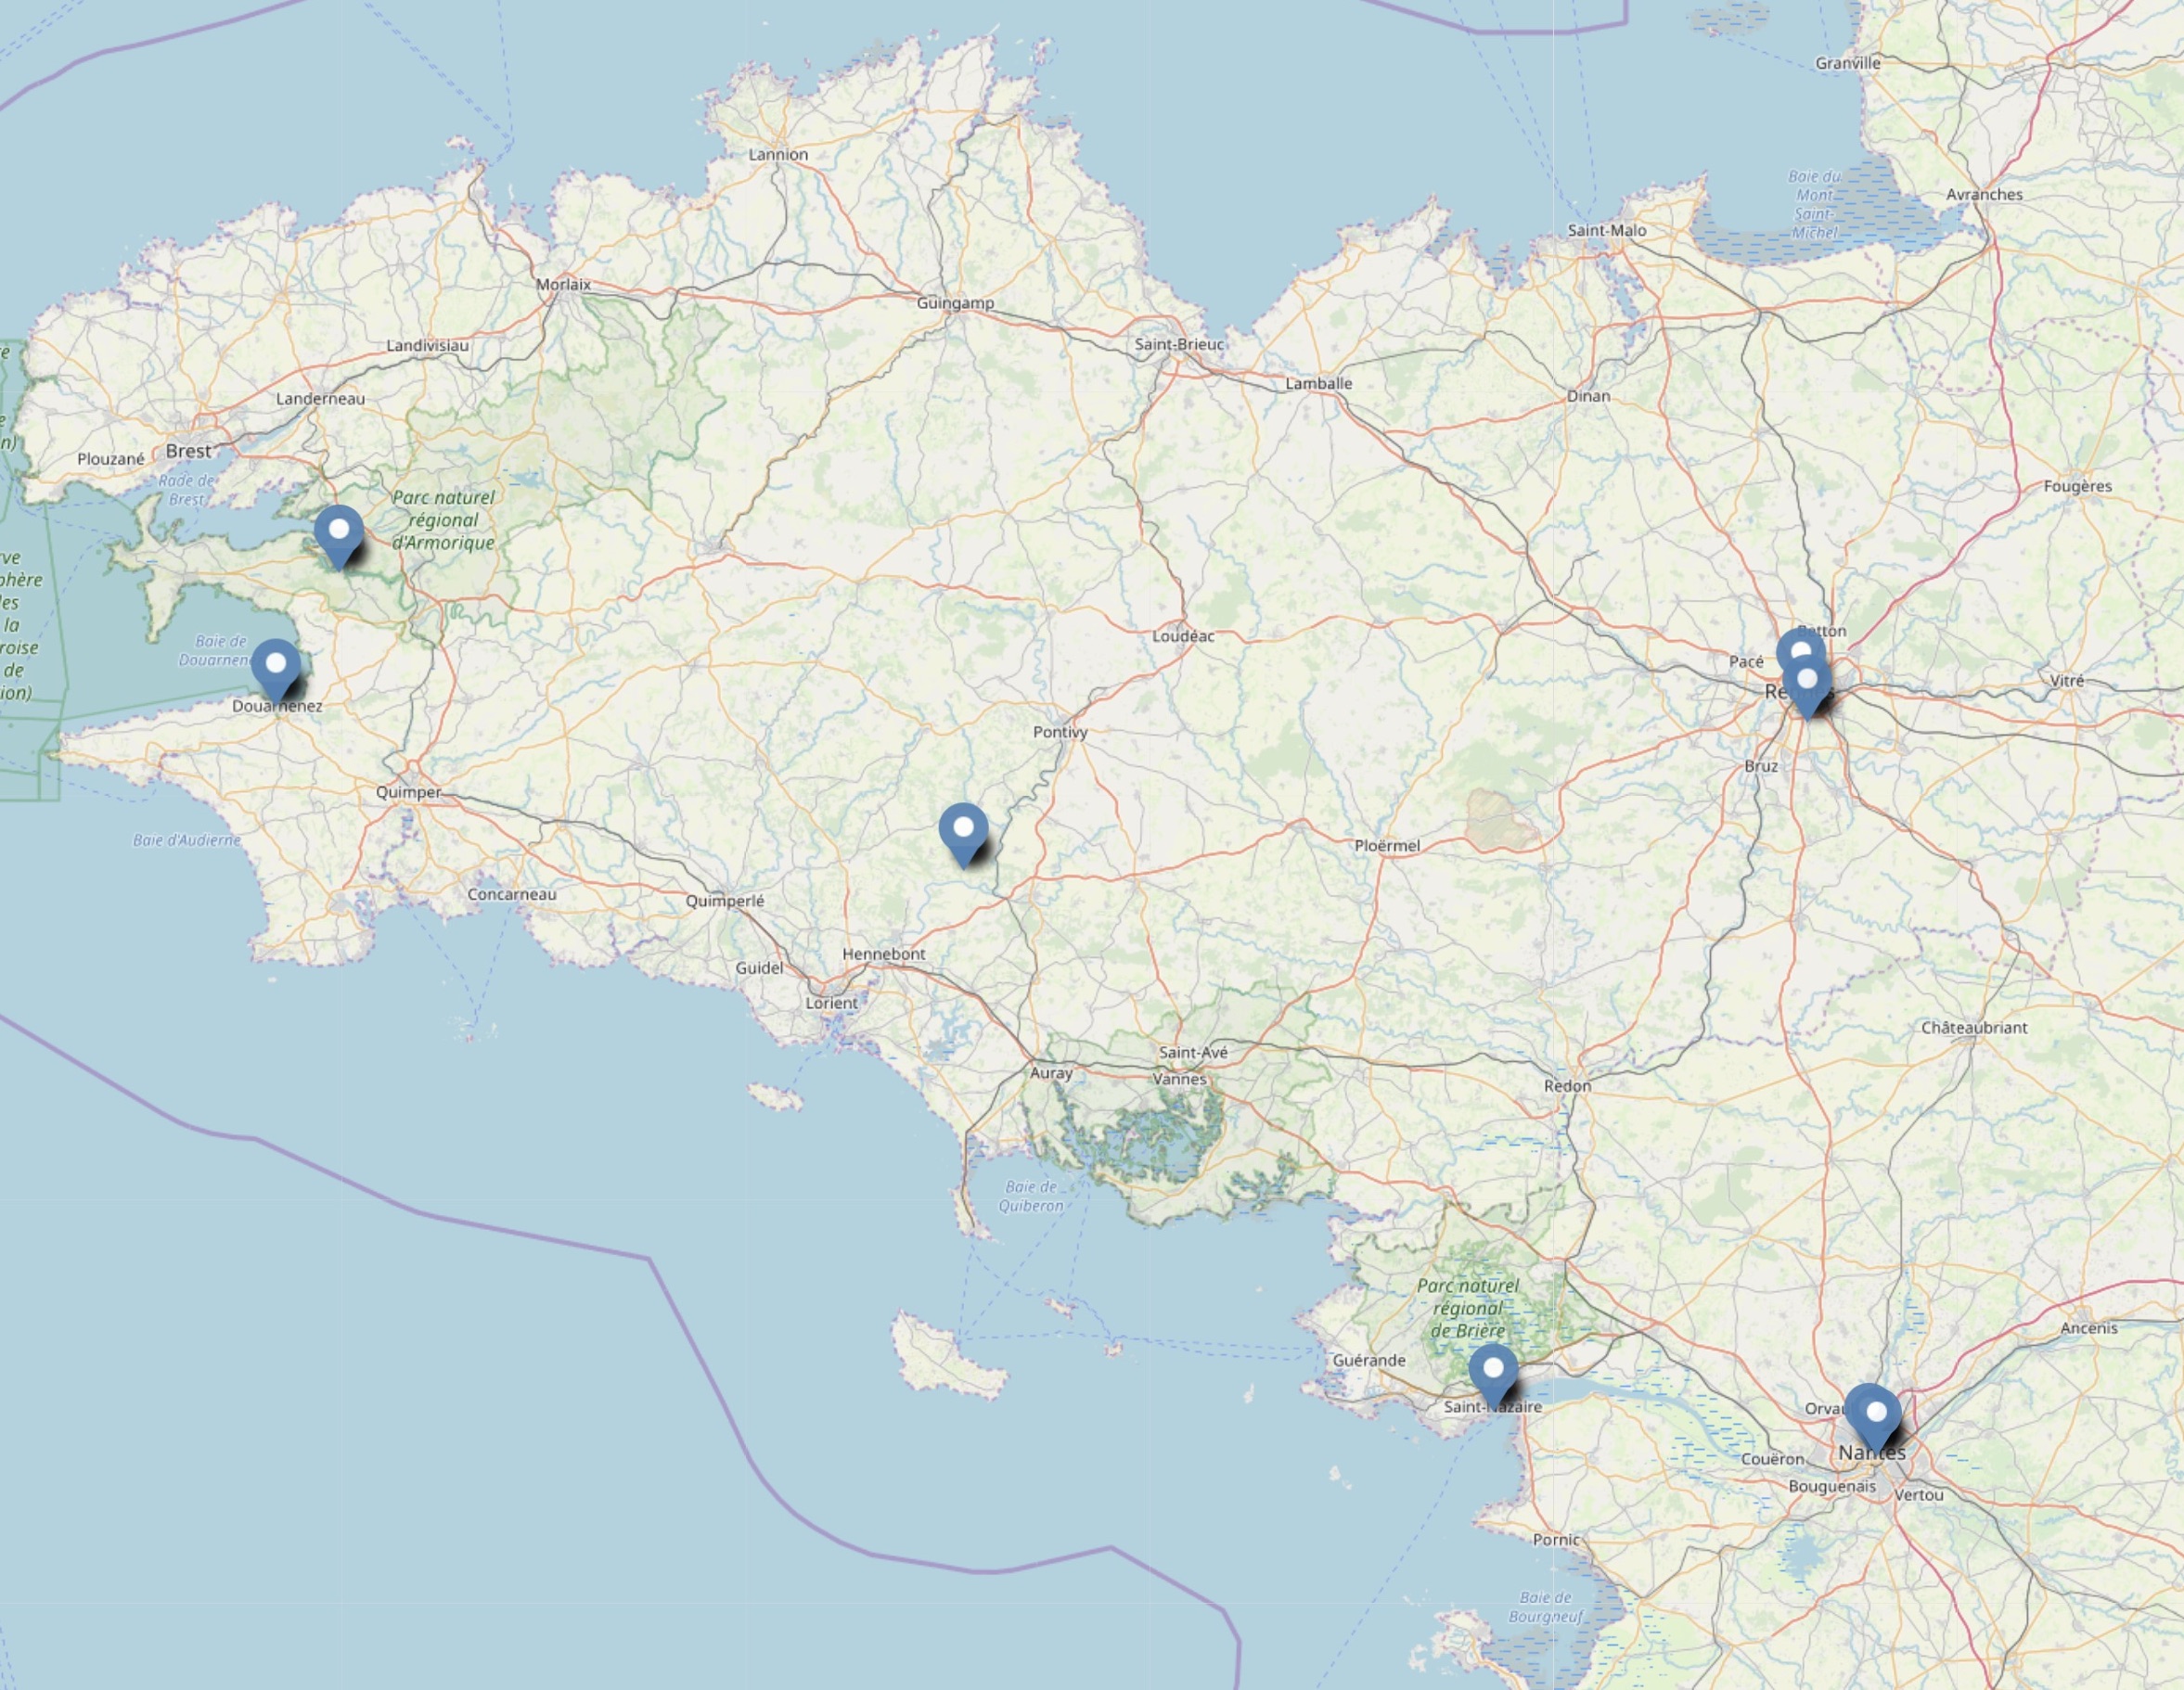2184x1690 pixels.
Task: Open the marker at Saint-Nazaire
Action: point(1493,1371)
